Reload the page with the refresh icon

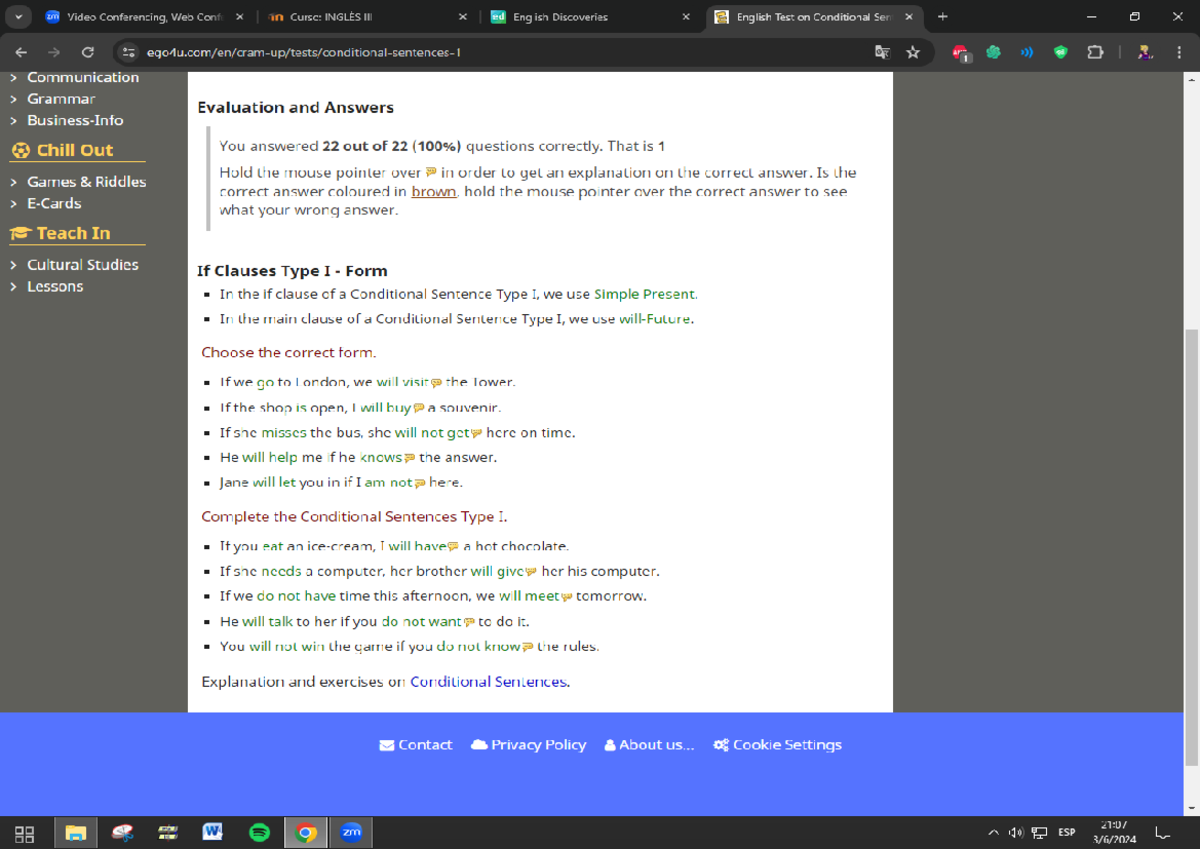tap(88, 52)
